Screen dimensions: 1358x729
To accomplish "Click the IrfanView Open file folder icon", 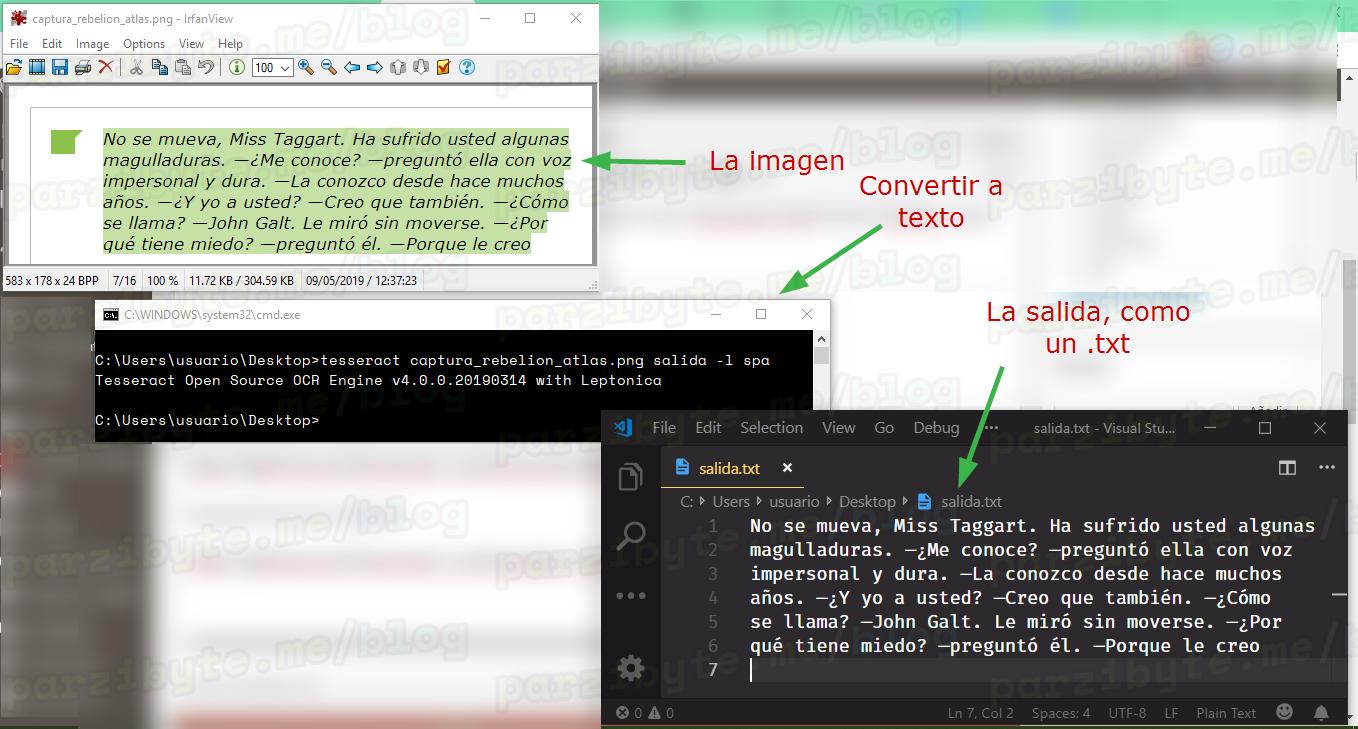I will pos(14,67).
